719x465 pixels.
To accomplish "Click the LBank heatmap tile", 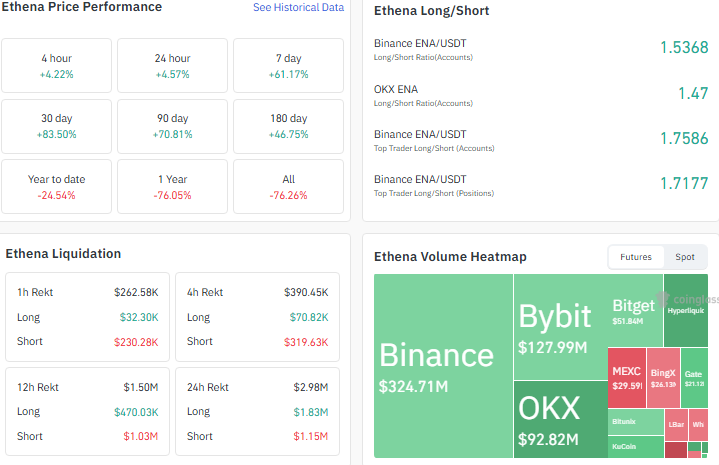I will point(676,425).
